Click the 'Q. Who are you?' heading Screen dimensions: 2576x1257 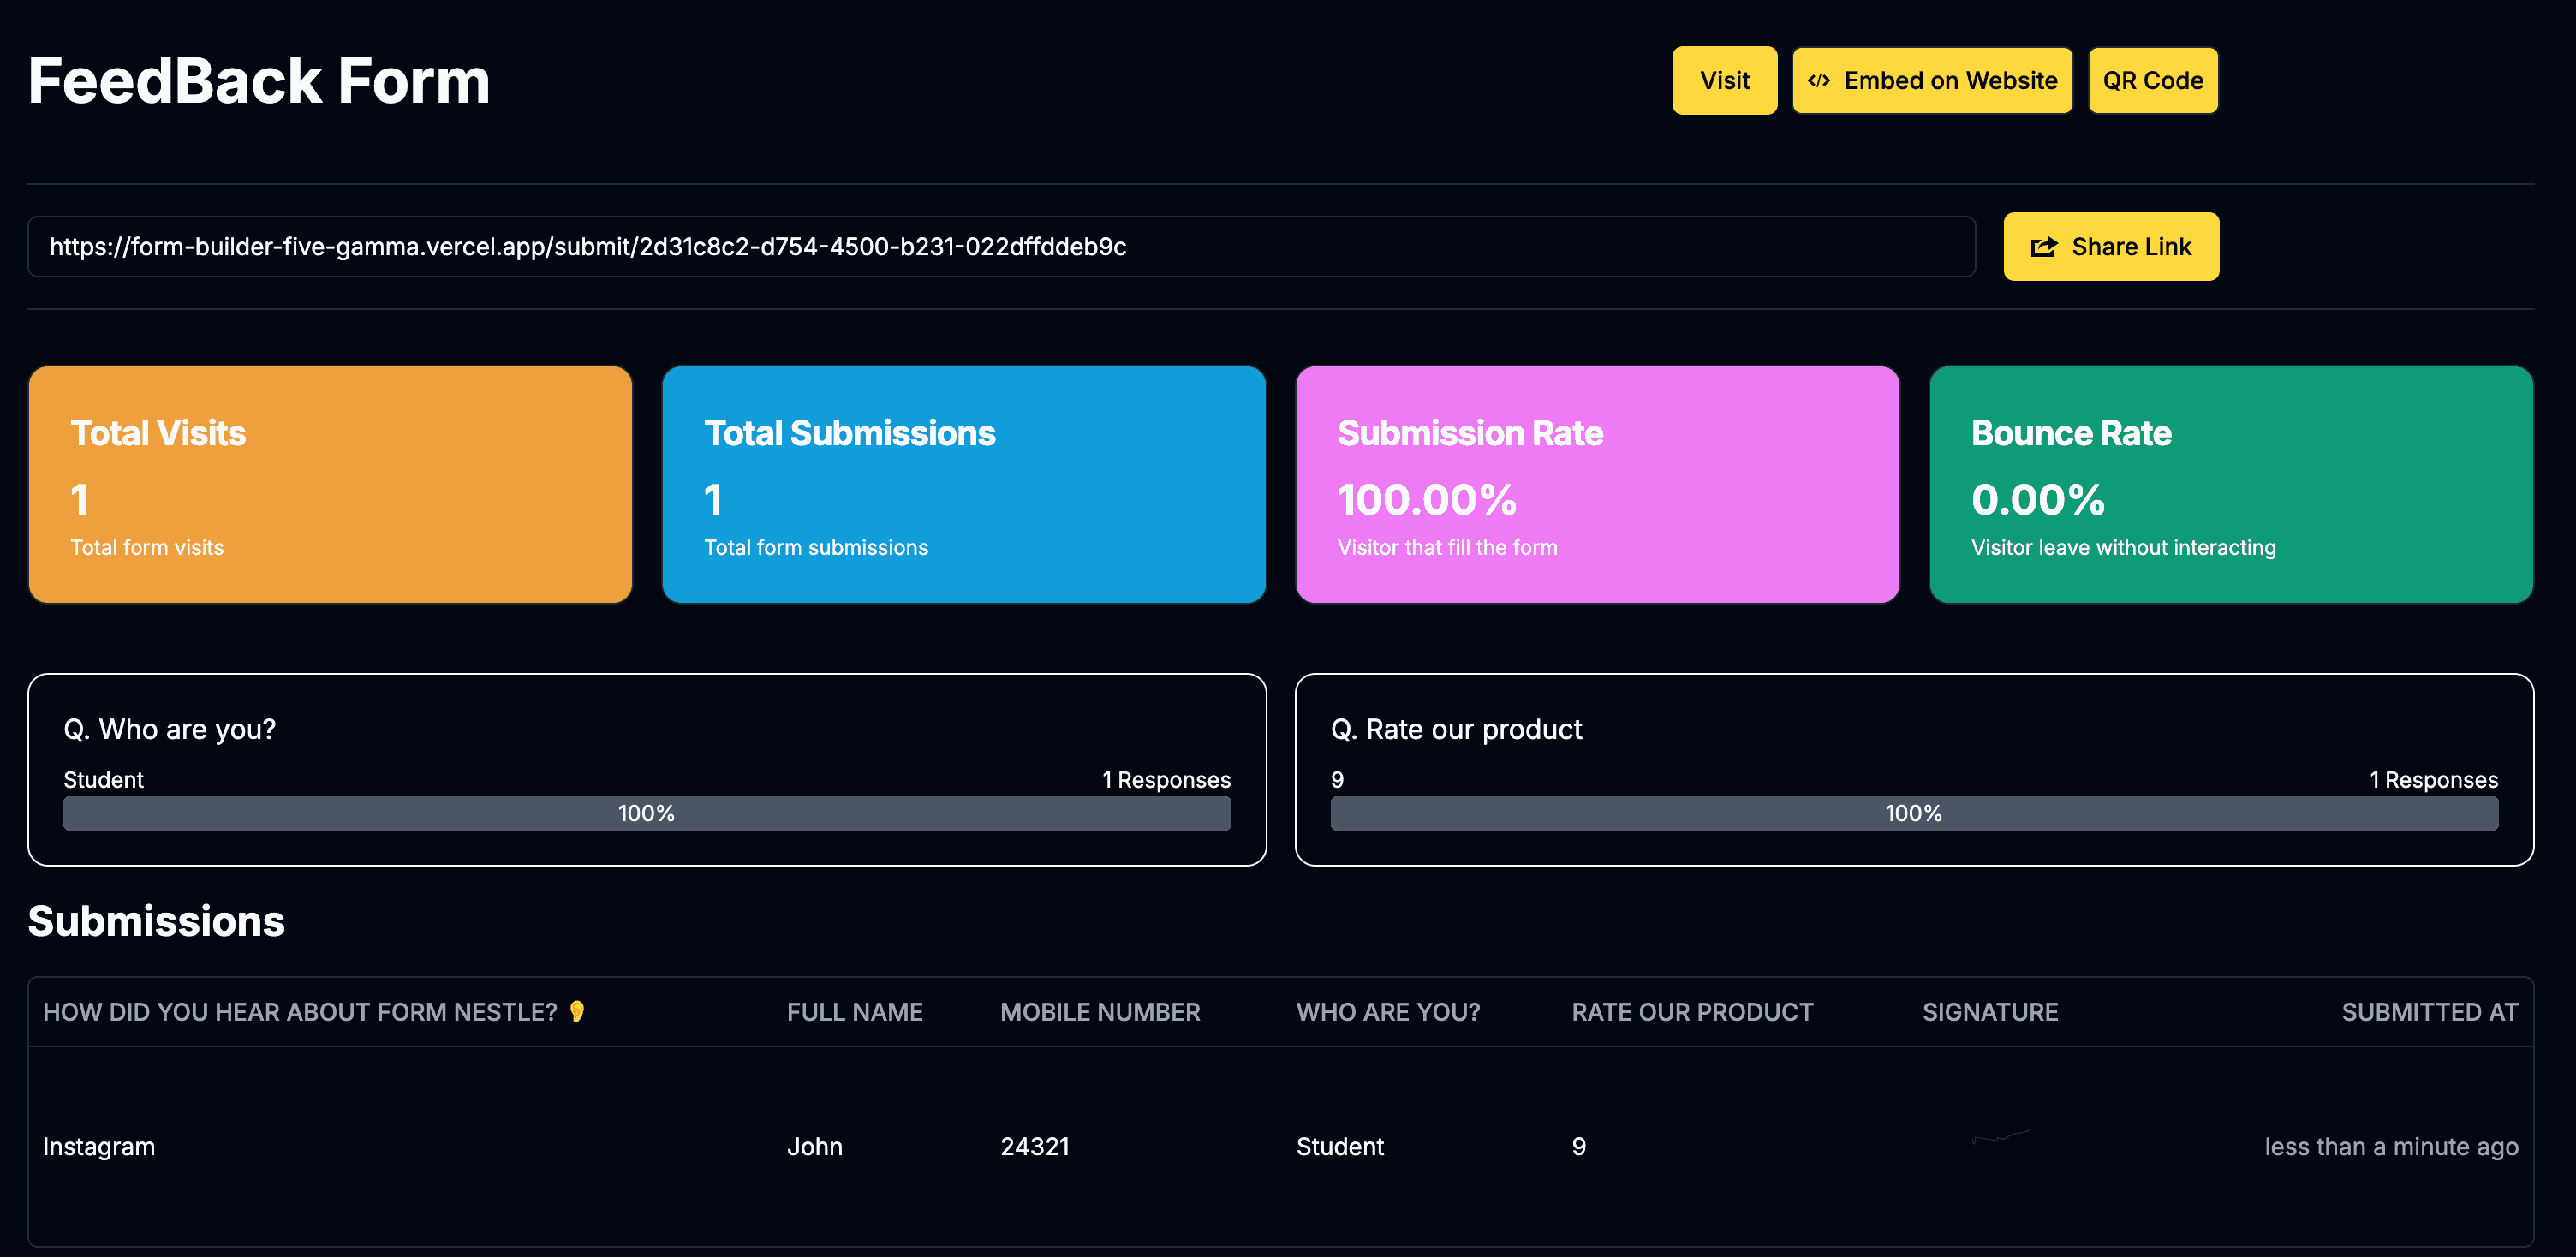click(170, 729)
